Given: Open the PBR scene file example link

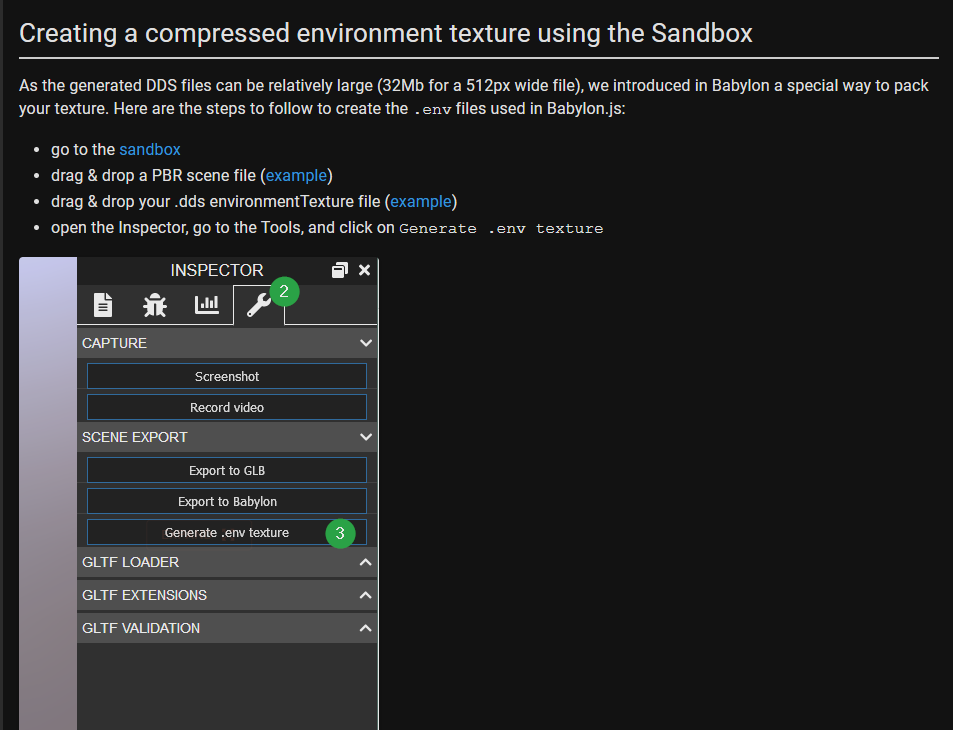Looking at the screenshot, I should click(297, 176).
